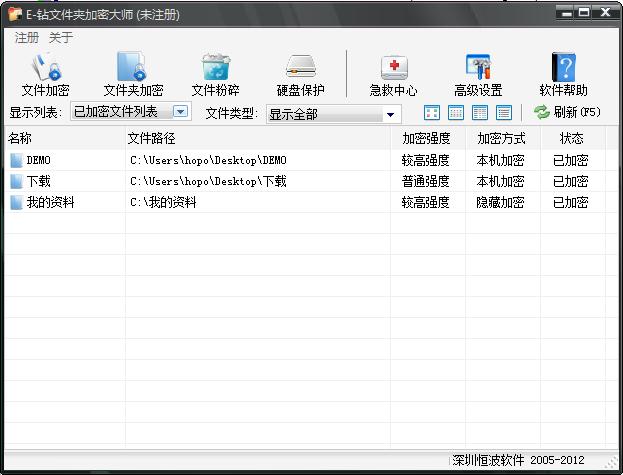Click the 刷新 (F5) refresh button

[x=567, y=112]
